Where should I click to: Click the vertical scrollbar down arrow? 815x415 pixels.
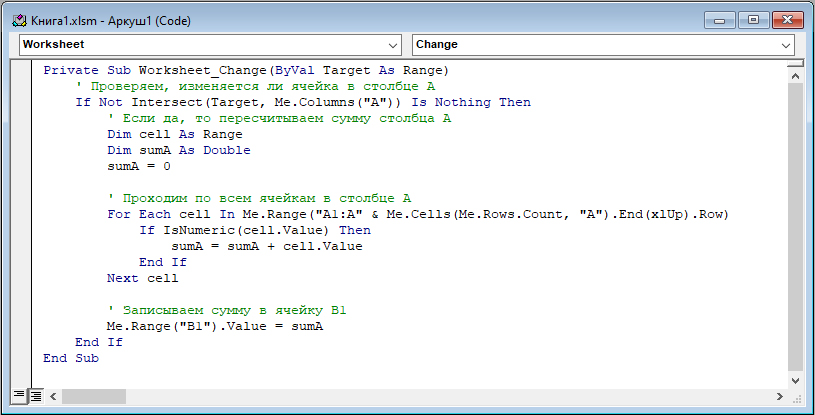click(x=795, y=381)
